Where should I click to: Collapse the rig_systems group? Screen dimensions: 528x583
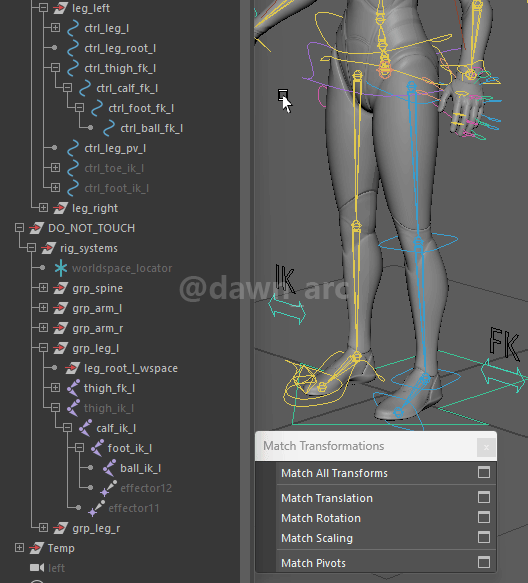pos(31,248)
